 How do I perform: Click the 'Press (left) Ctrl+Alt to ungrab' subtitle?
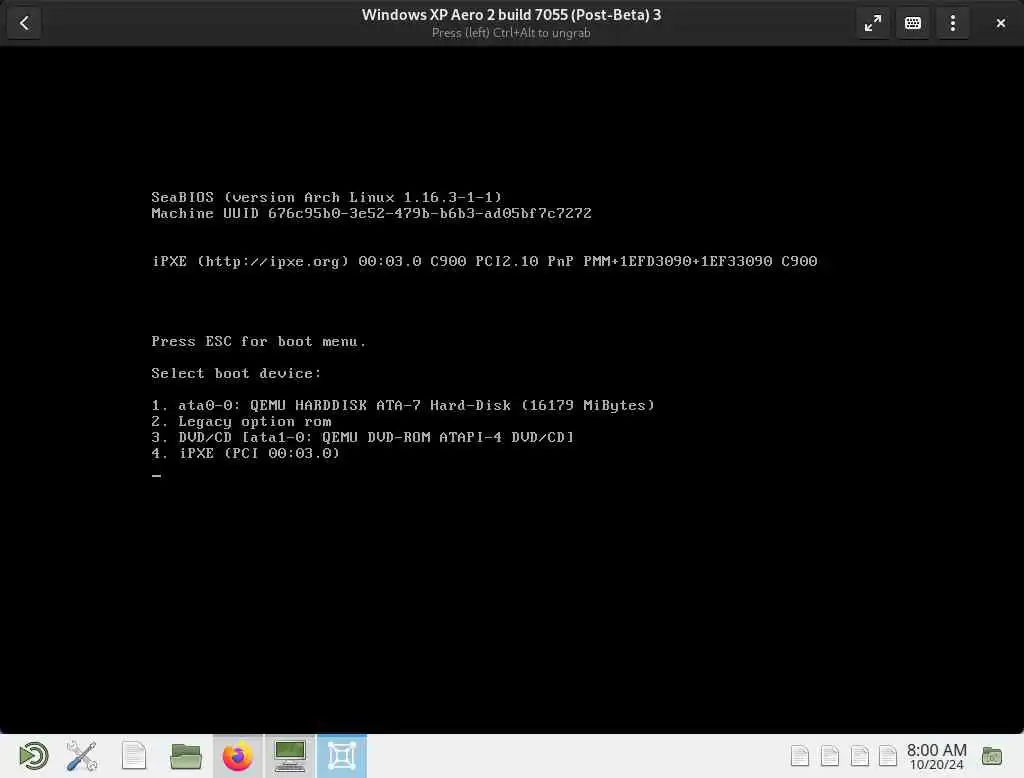click(511, 33)
